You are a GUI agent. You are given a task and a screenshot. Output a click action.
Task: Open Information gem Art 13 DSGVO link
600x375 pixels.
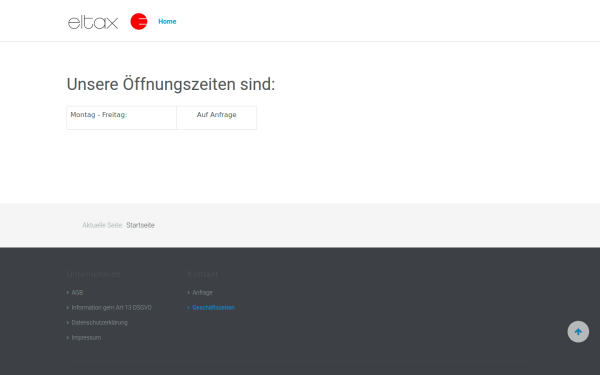[111, 307]
